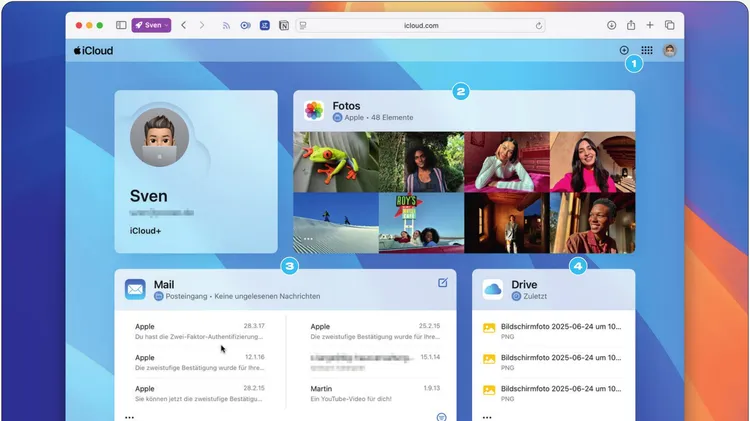Viewport: 750px width, 421px height.
Task: Show the tab overview
Action: click(x=670, y=25)
